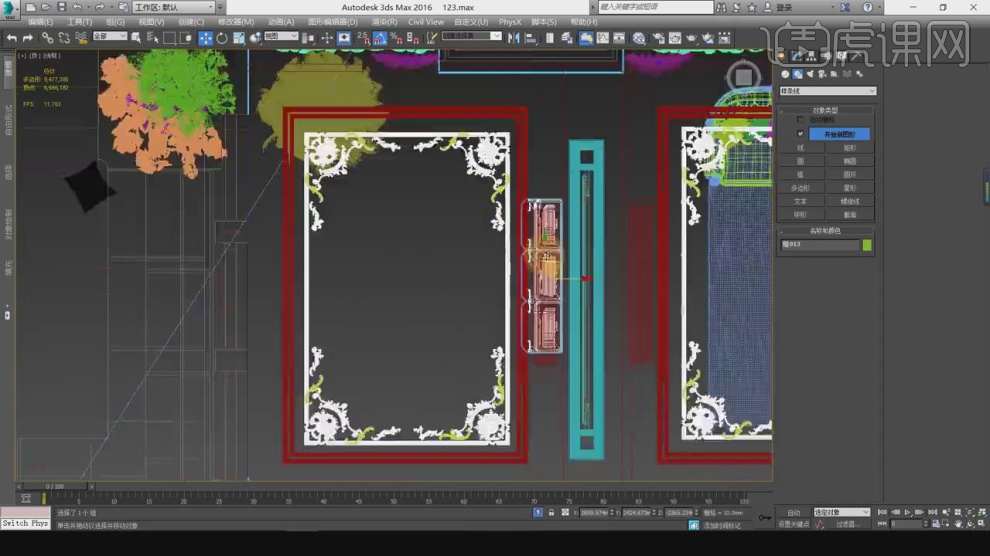Activate the Select and Move tool
Image resolution: width=990 pixels, height=556 pixels.
click(x=205, y=38)
